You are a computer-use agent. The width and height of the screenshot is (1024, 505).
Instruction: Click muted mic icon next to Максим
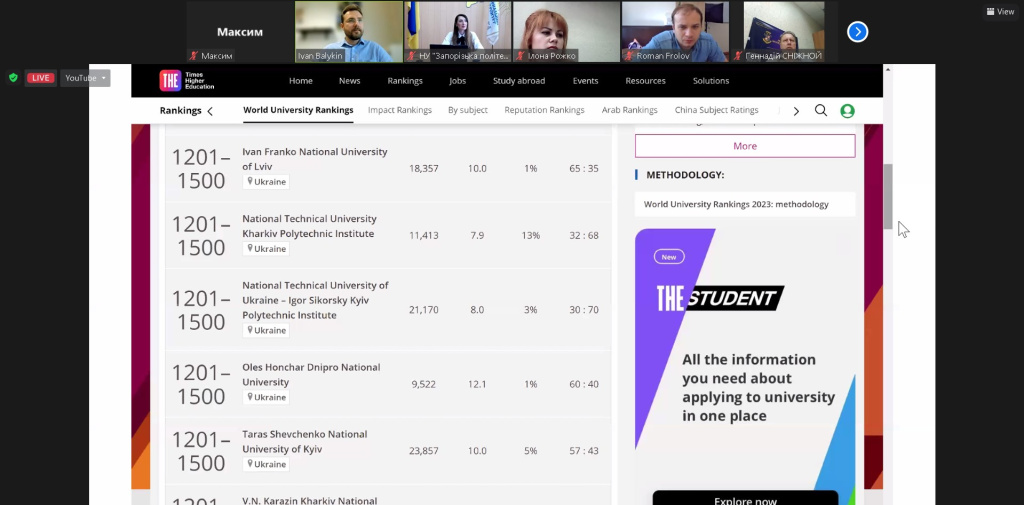pyautogui.click(x=193, y=56)
